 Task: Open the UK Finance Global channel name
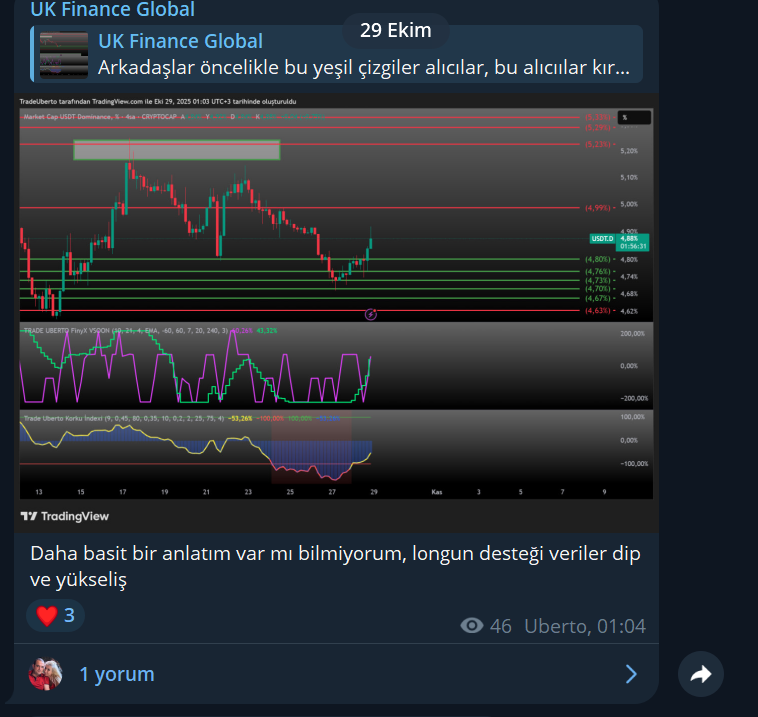pos(113,9)
